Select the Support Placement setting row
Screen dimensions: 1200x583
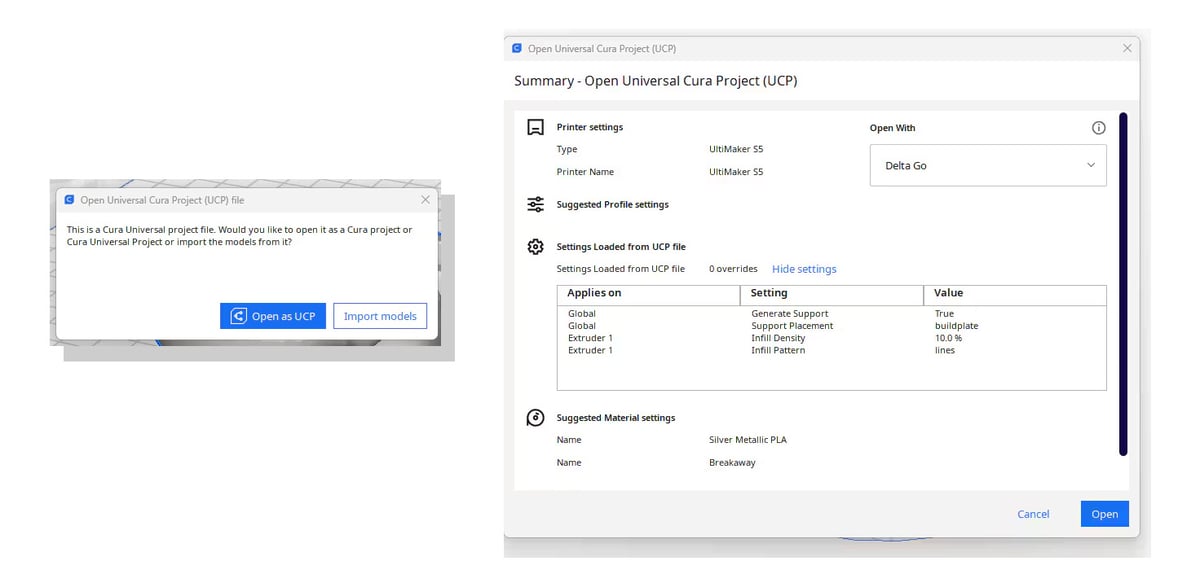click(831, 326)
